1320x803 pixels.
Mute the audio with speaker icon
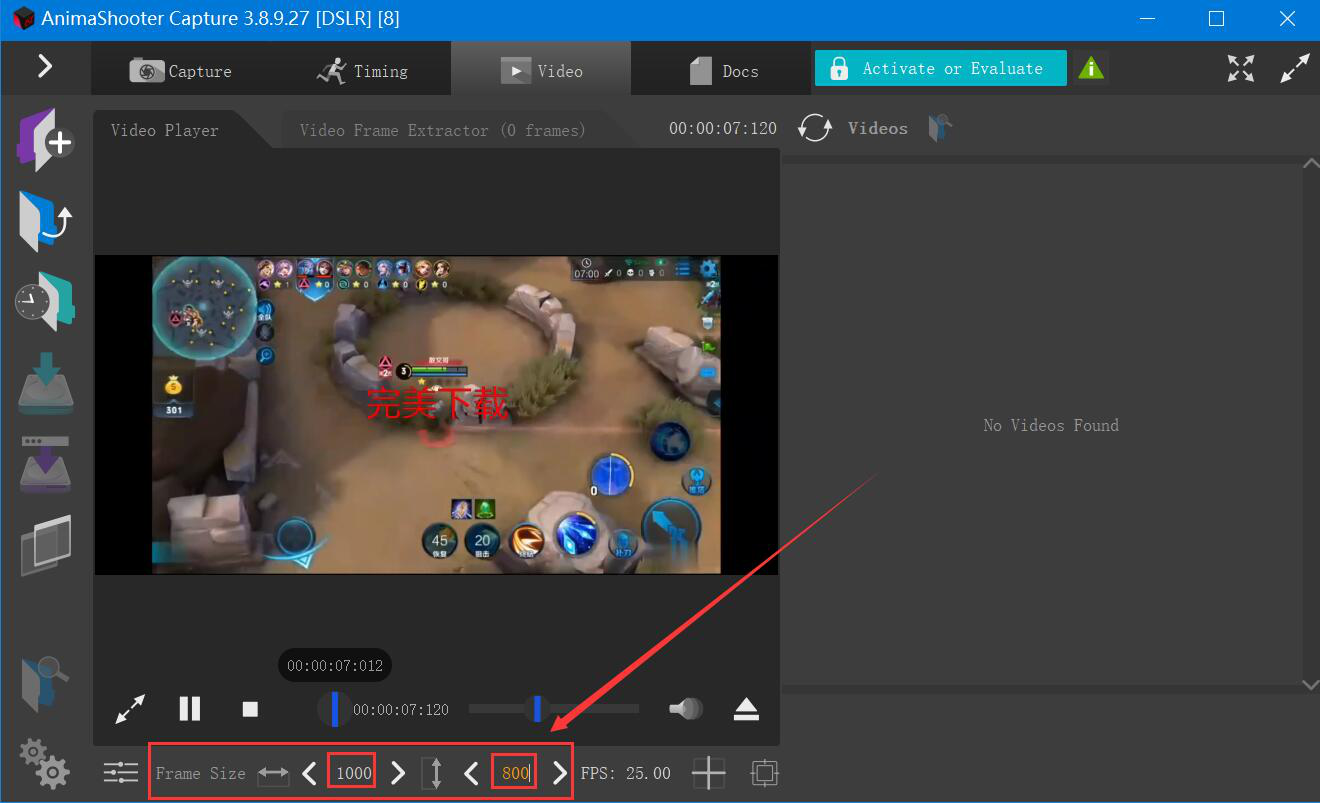pos(685,709)
